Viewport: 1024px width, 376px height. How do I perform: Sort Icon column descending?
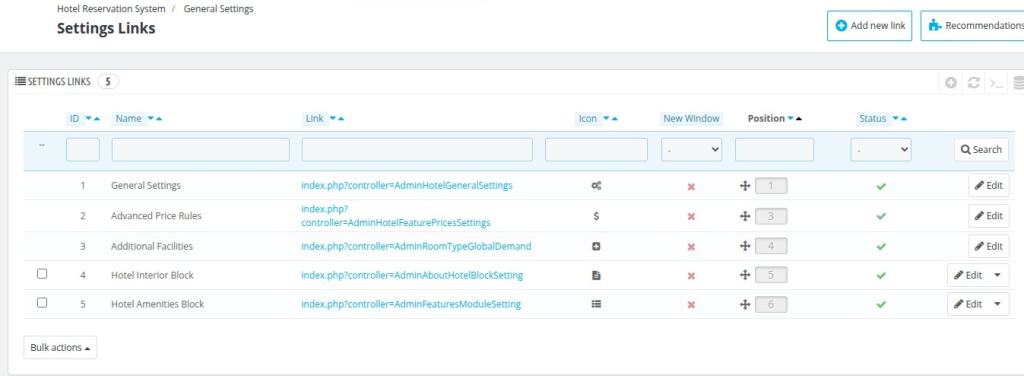pyautogui.click(x=606, y=119)
